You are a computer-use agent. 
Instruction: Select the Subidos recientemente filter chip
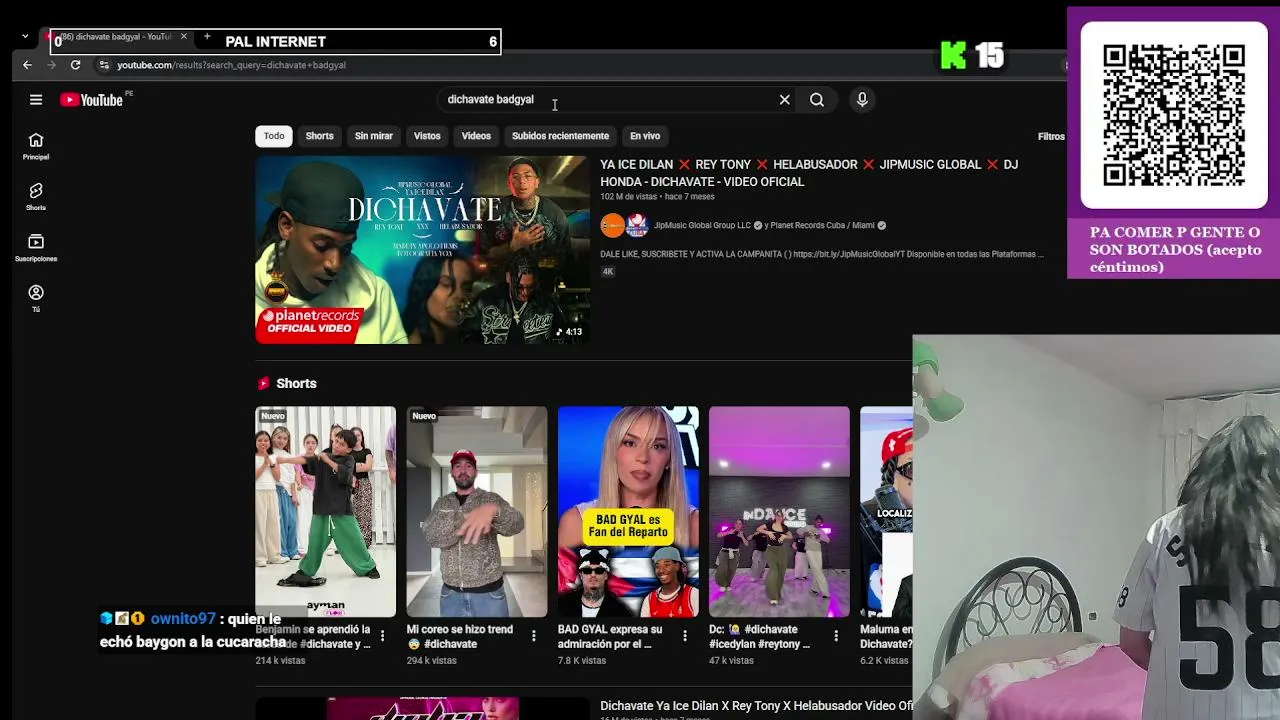[x=560, y=136]
